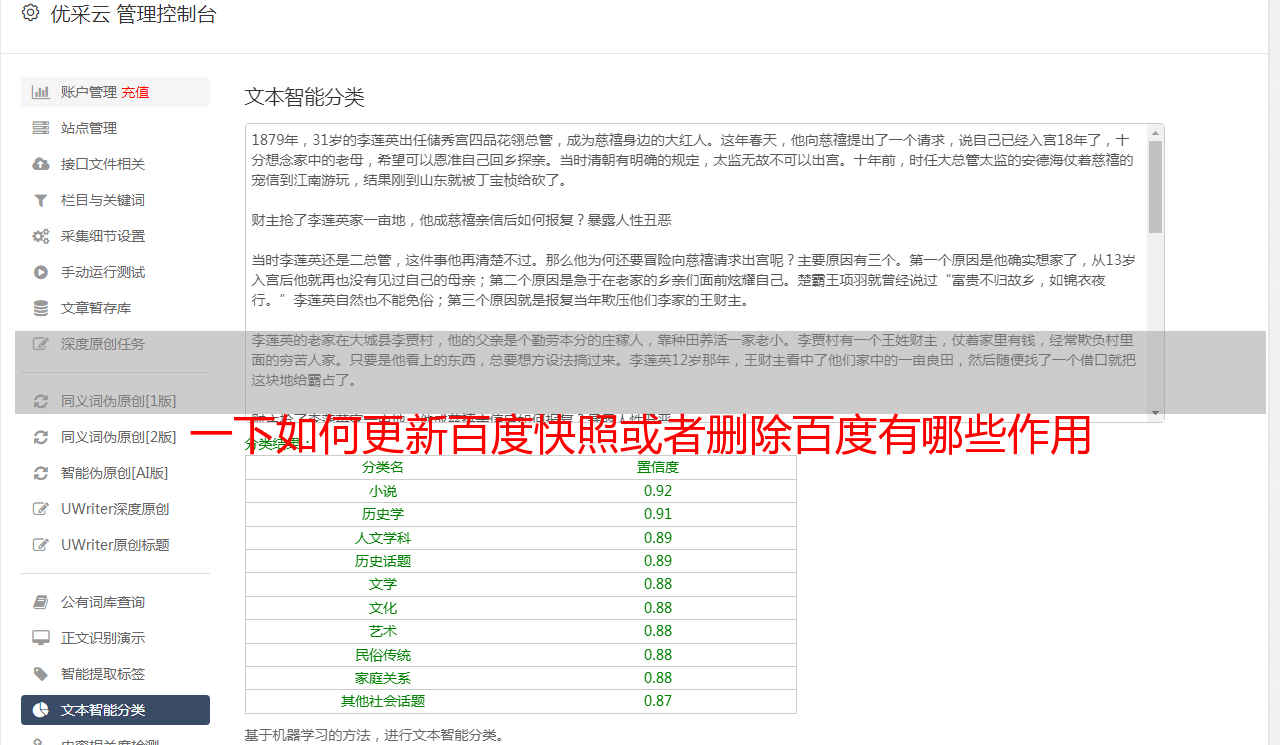Click the refresh icon for 同义词伪原创[2版]

point(41,437)
